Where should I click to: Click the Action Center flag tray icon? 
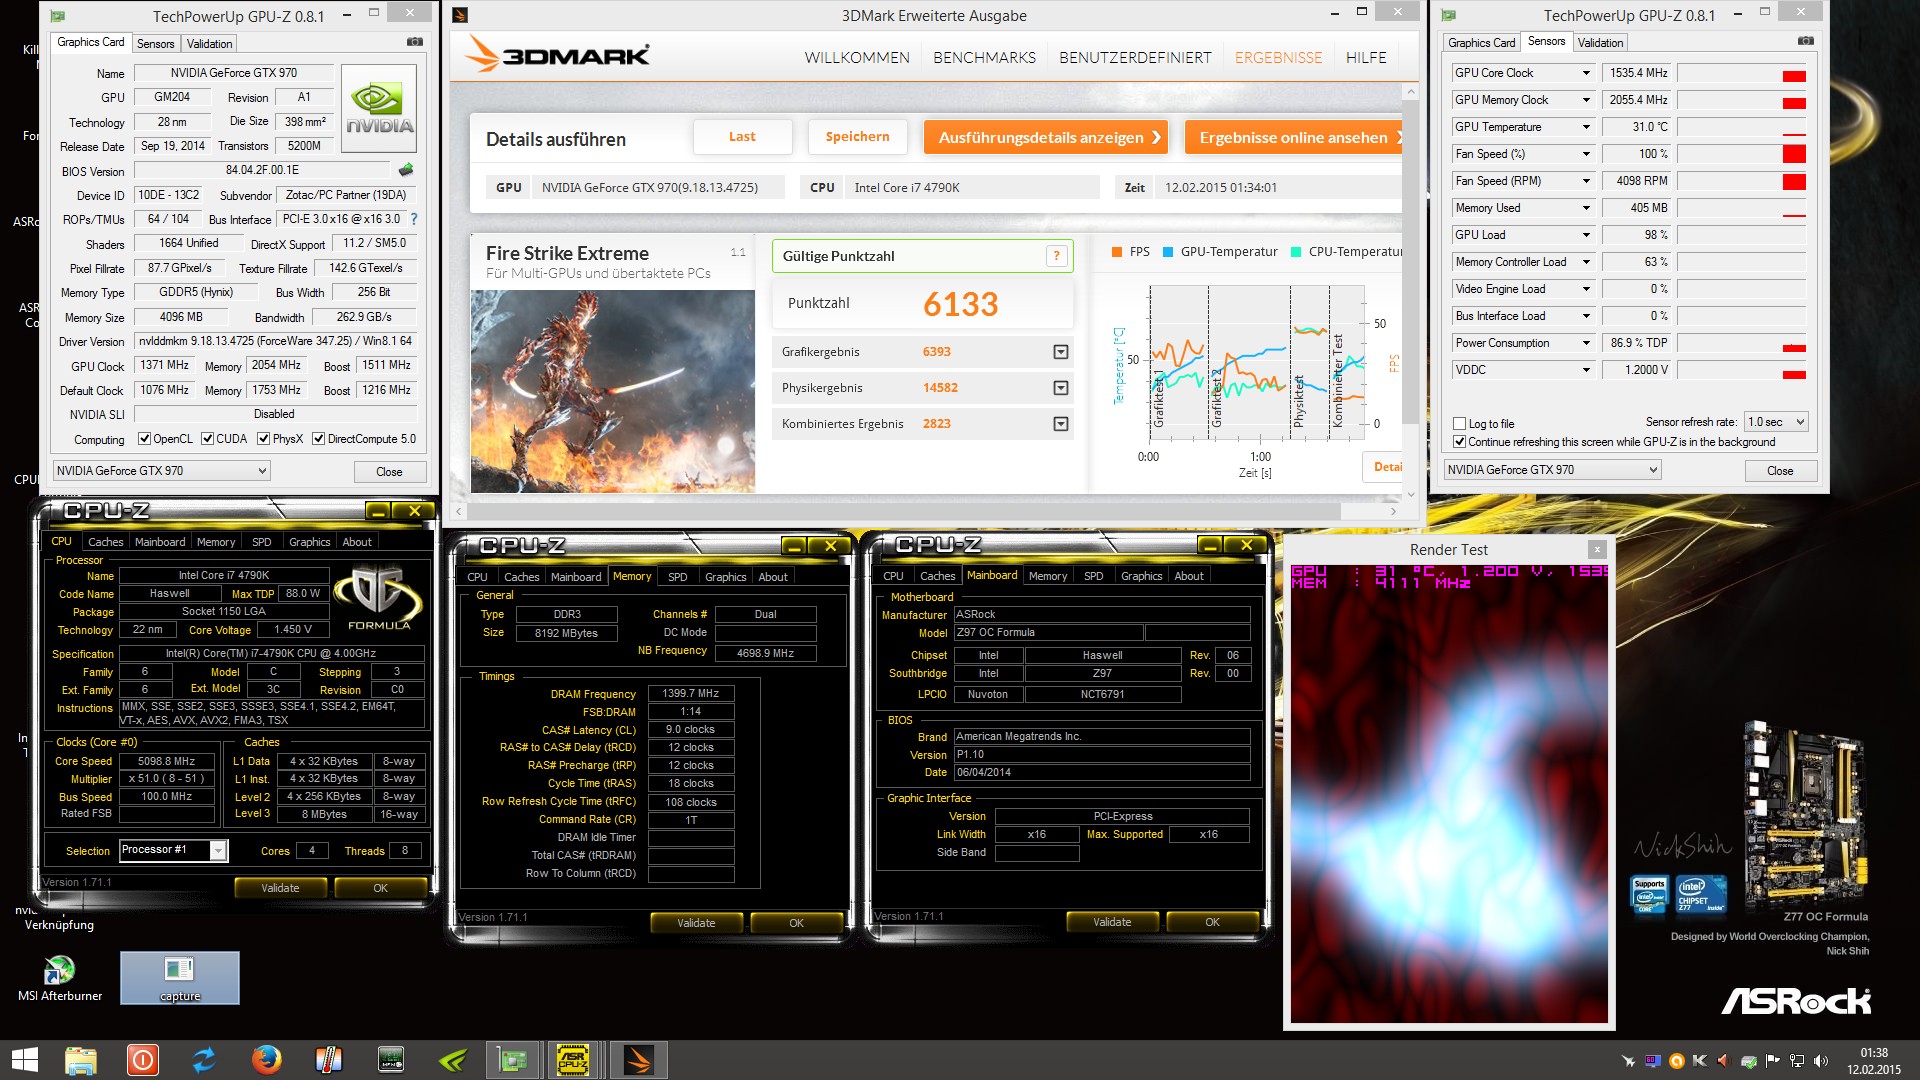pyautogui.click(x=1773, y=1061)
